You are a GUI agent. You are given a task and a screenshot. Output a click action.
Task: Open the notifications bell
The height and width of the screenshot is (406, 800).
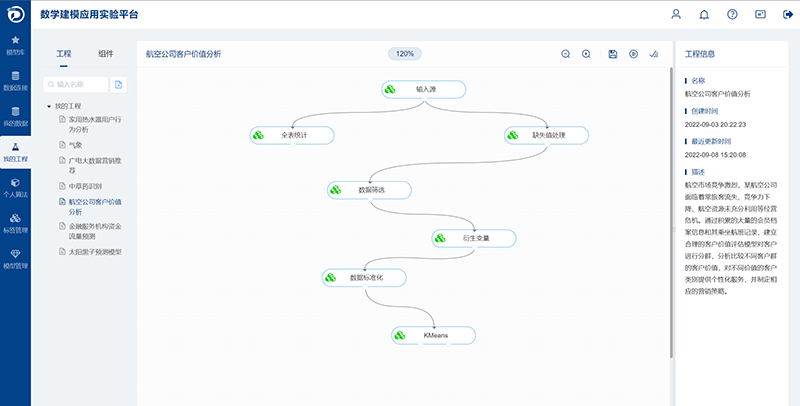pyautogui.click(x=704, y=15)
